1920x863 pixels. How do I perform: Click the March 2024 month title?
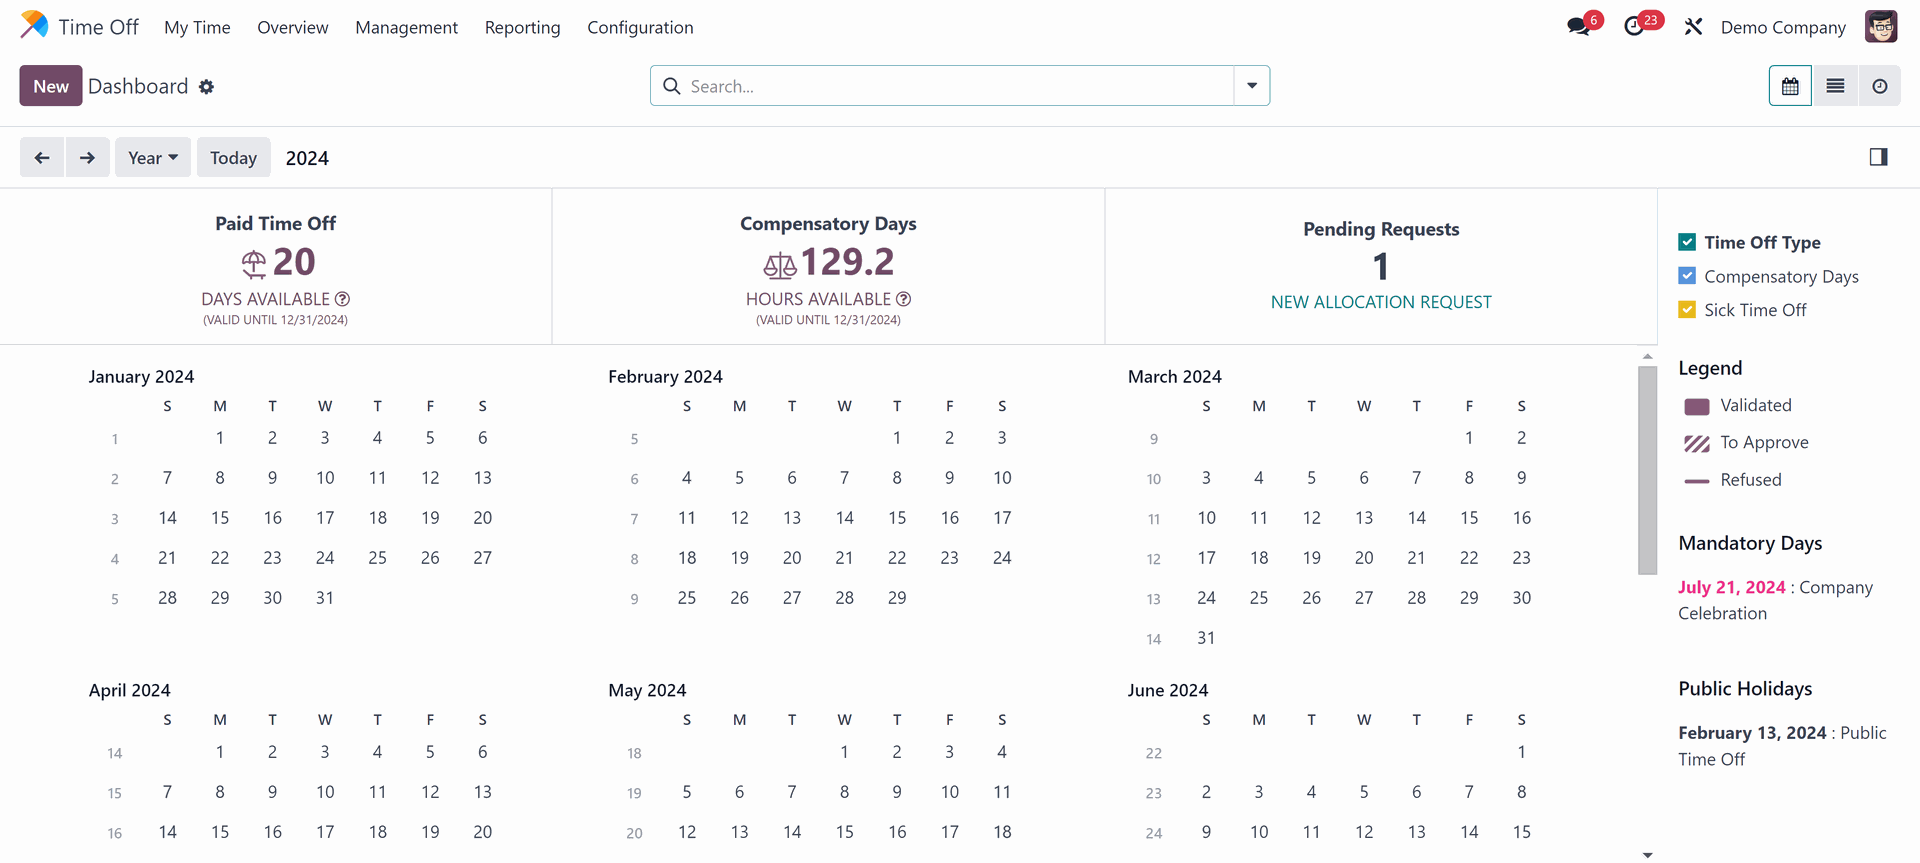1175,377
